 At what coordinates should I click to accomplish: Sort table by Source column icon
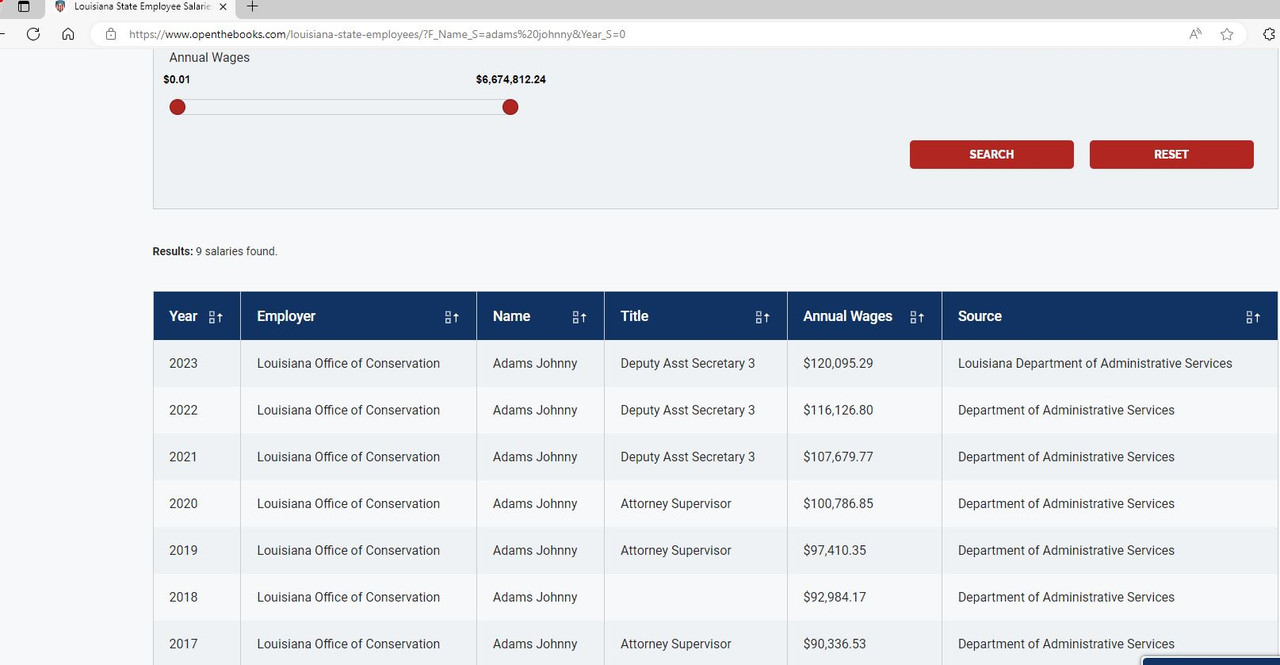1253,317
